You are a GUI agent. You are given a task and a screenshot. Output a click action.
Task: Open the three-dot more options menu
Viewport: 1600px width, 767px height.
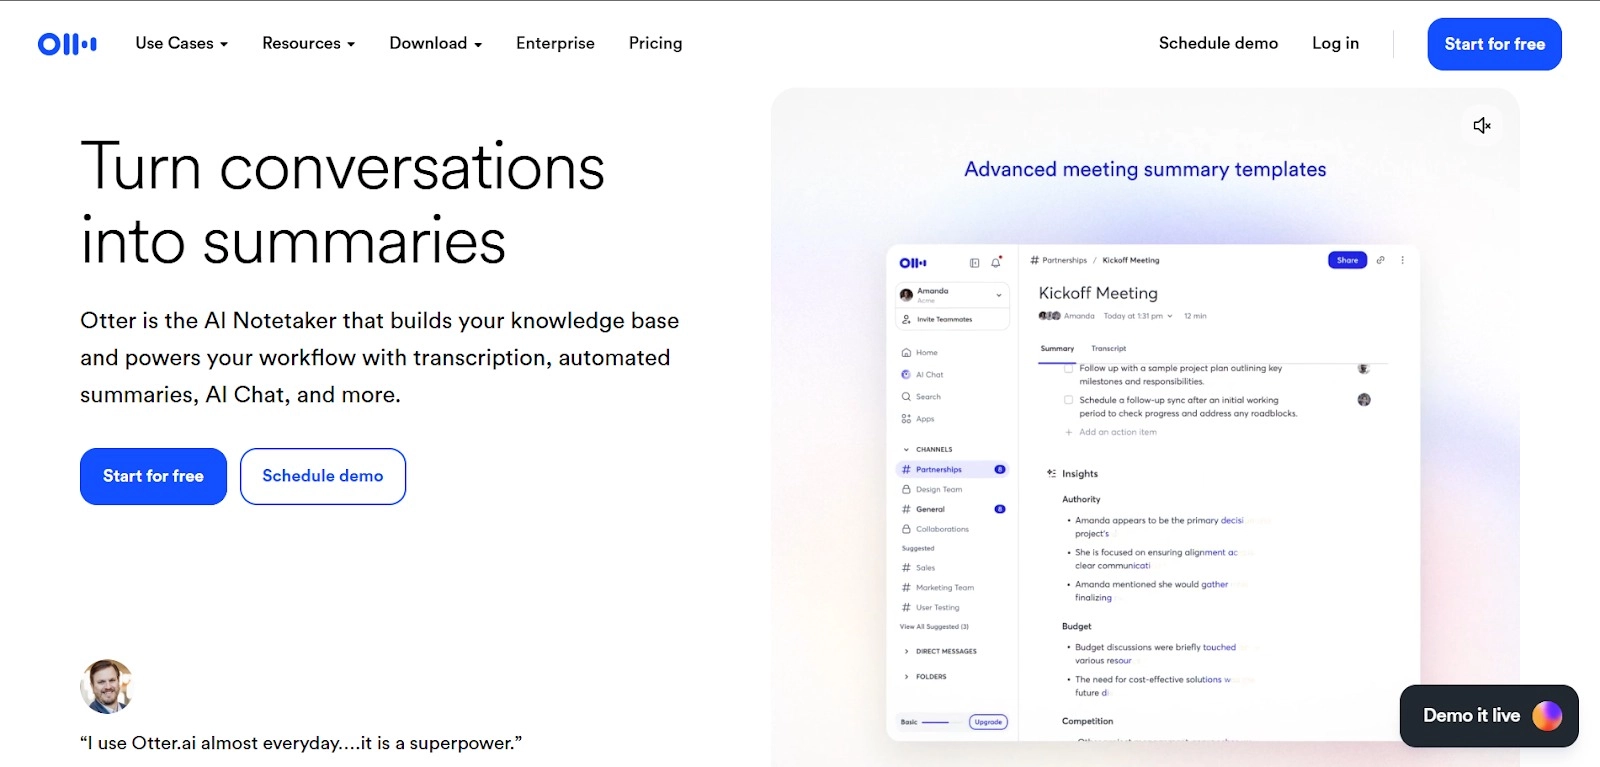1402,260
